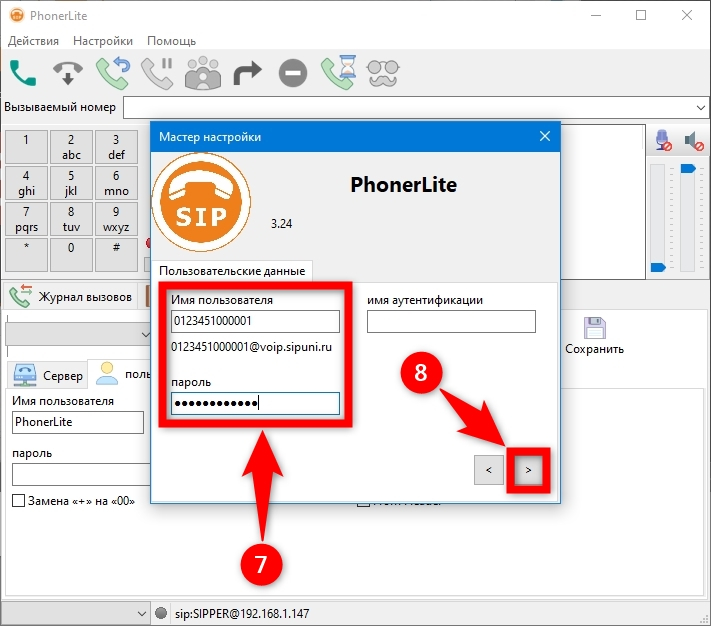Dial keypad button 7 pqrs

[x=26, y=219]
